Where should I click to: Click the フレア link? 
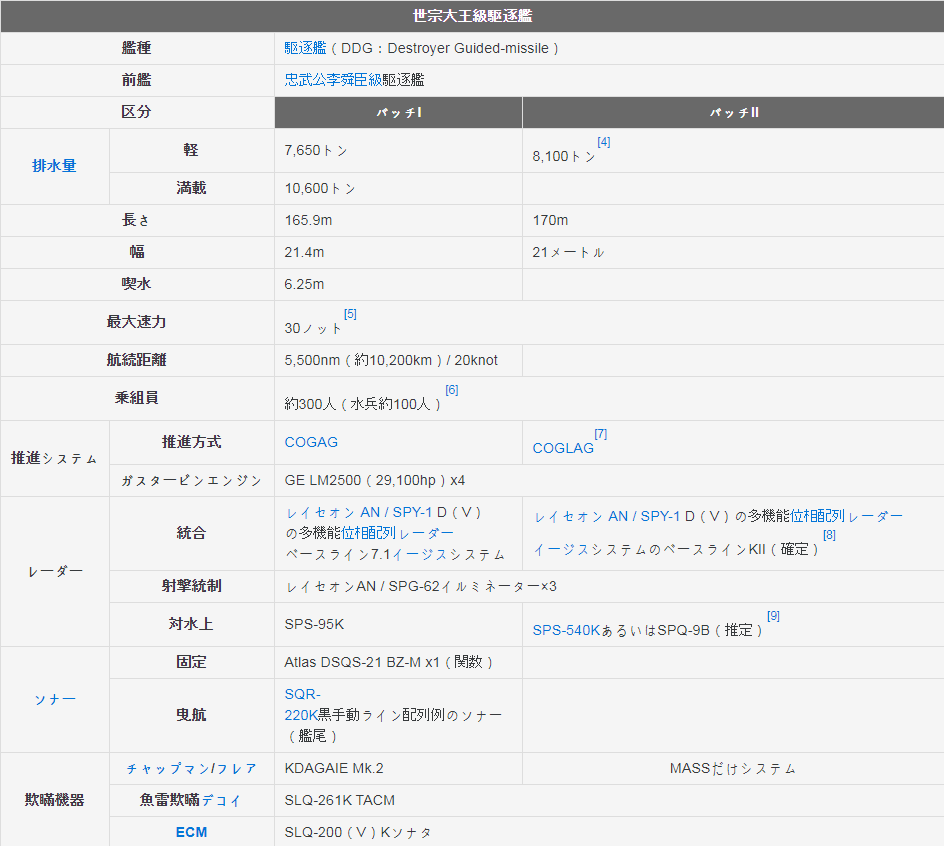point(237,768)
